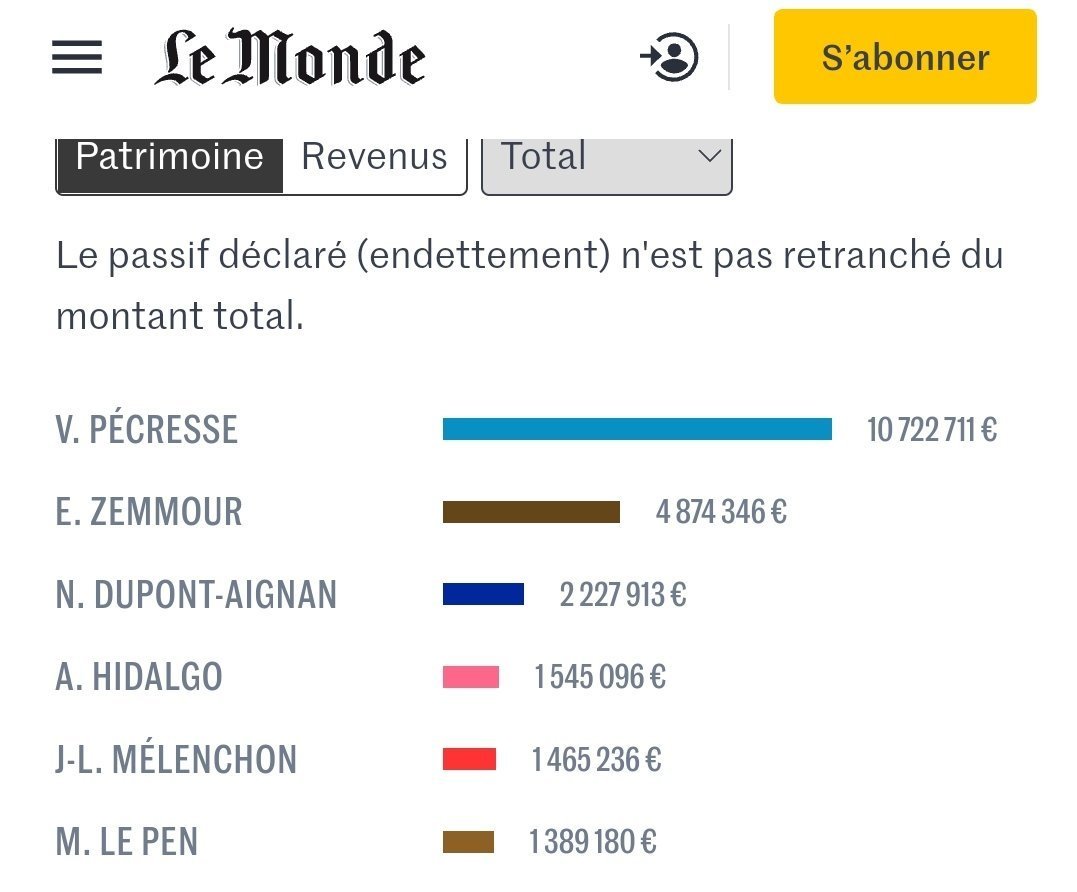This screenshot has width=1077, height=892.
Task: Click the dropdown chevron arrow
Action: [x=709, y=157]
